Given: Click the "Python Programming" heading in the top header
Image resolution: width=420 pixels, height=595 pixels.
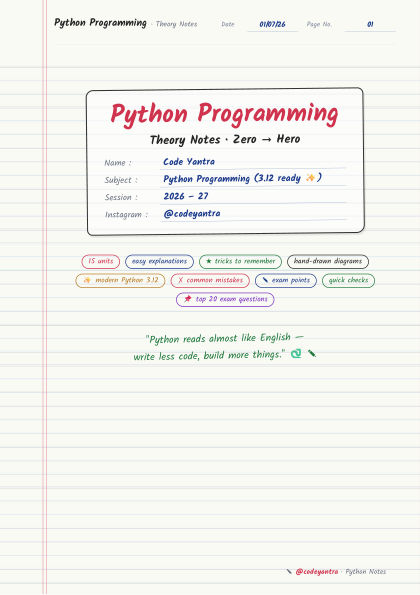Looking at the screenshot, I should click(100, 23).
